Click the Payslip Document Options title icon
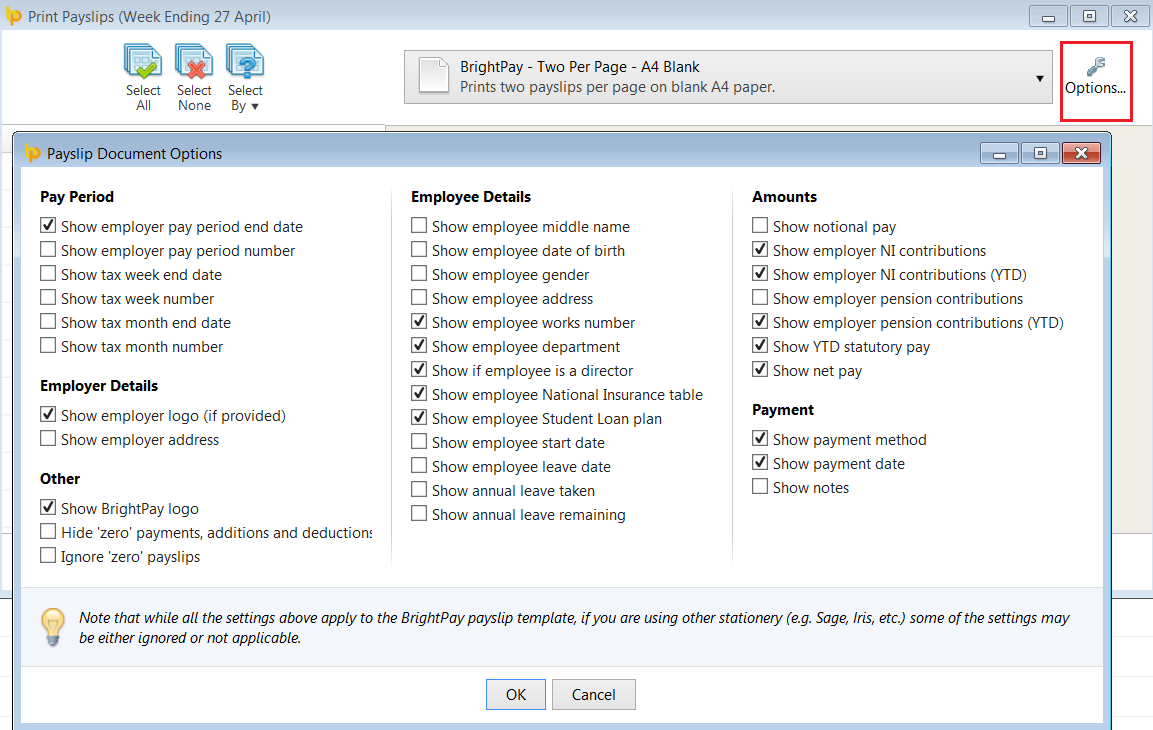 coord(32,153)
